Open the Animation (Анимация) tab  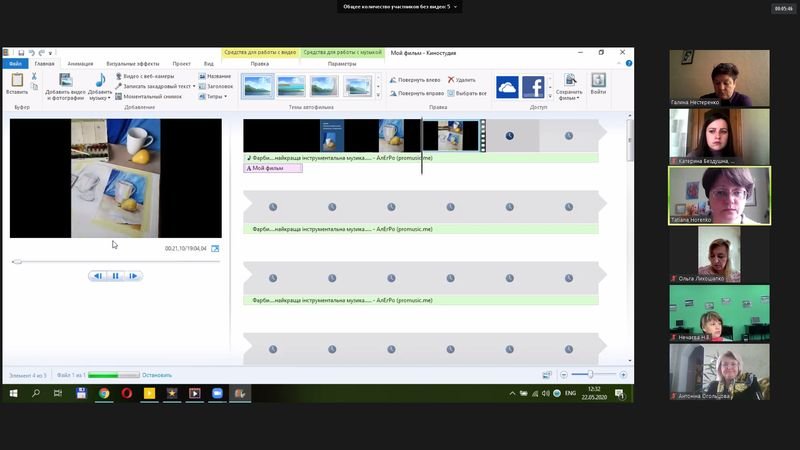point(80,63)
